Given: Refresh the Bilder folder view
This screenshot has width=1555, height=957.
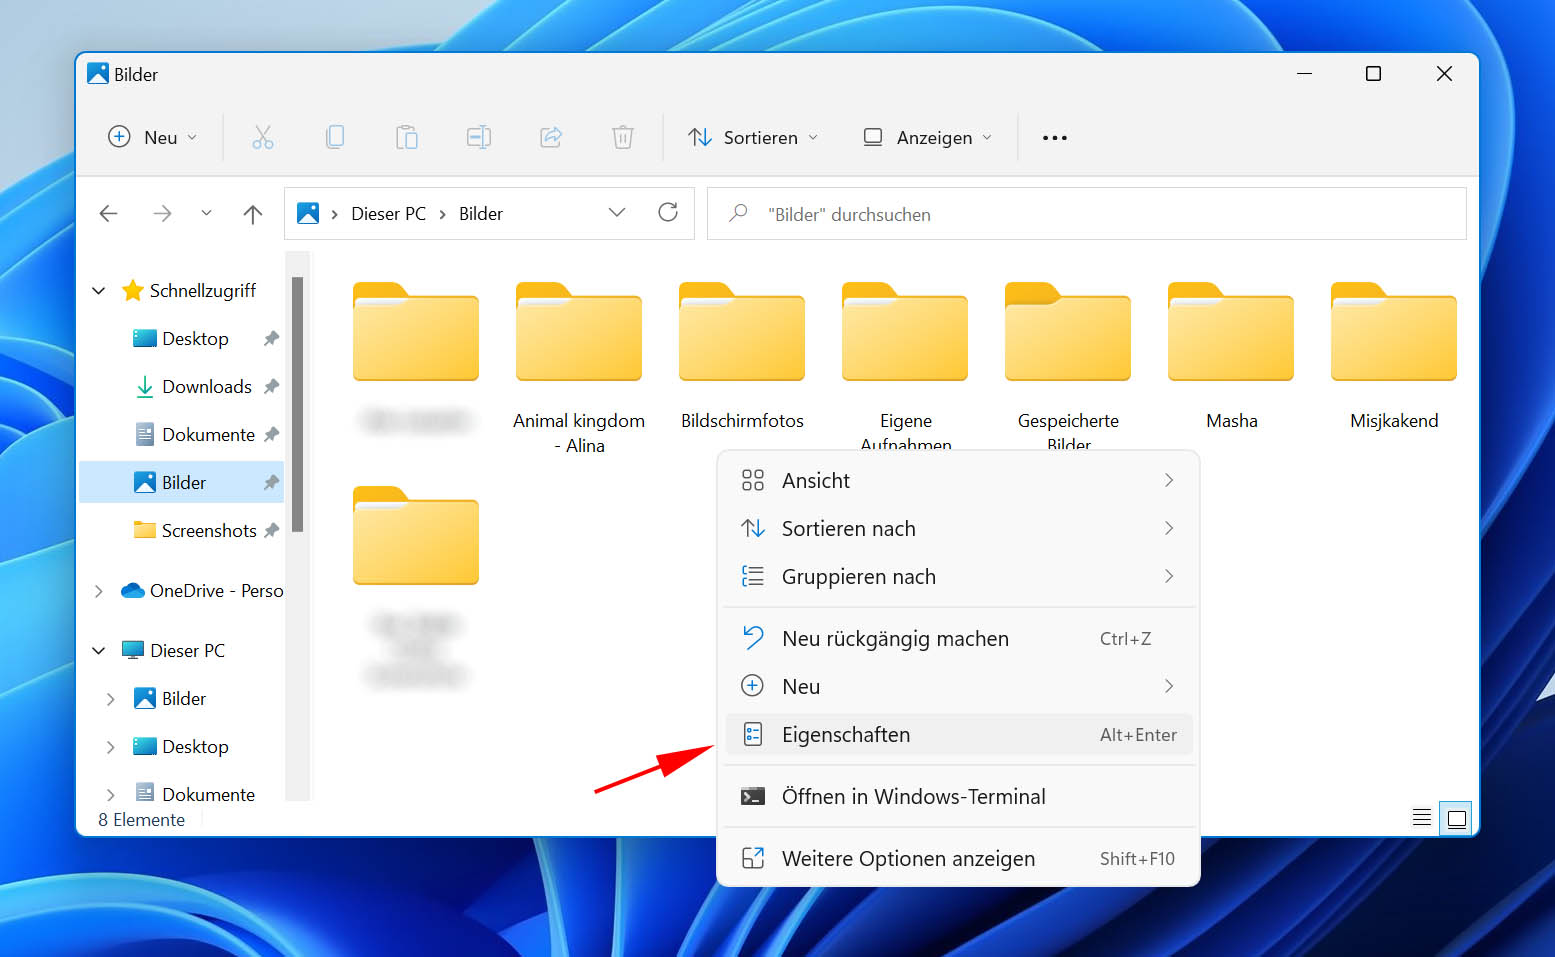Looking at the screenshot, I should point(668,212).
